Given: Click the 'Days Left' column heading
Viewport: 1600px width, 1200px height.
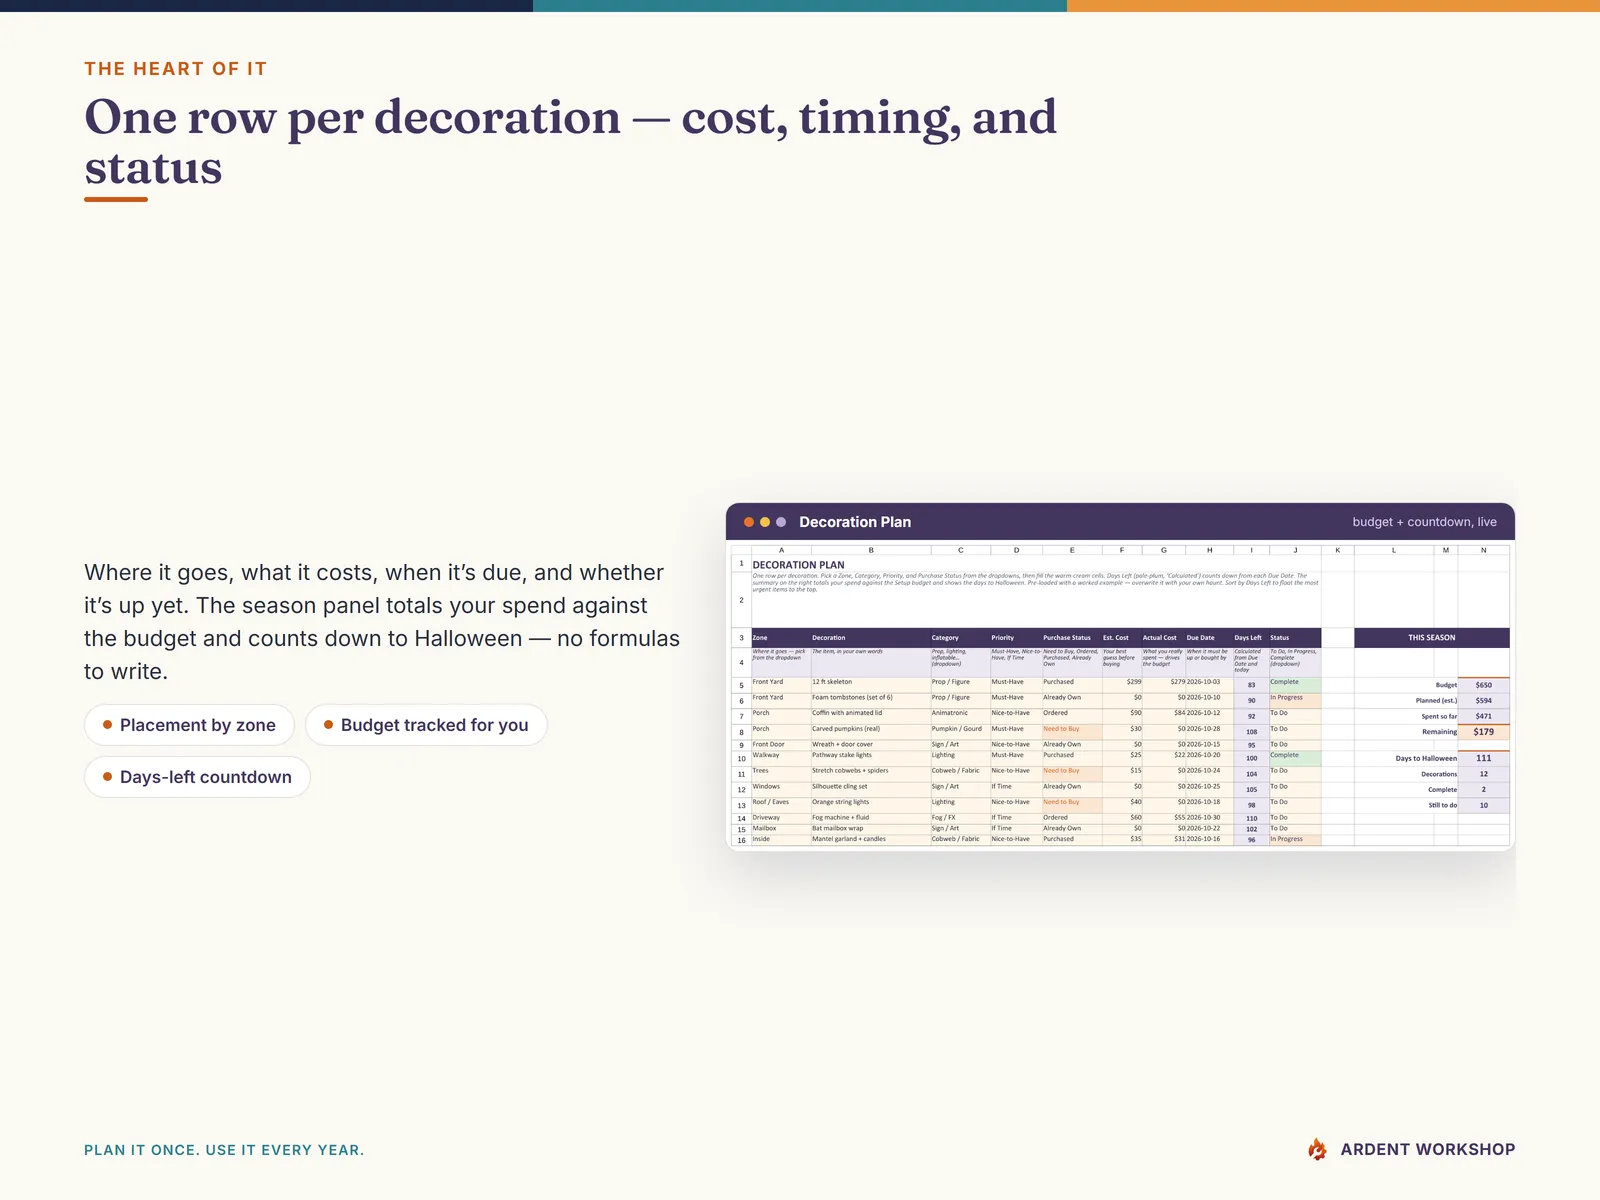Looking at the screenshot, I should click(1251, 637).
